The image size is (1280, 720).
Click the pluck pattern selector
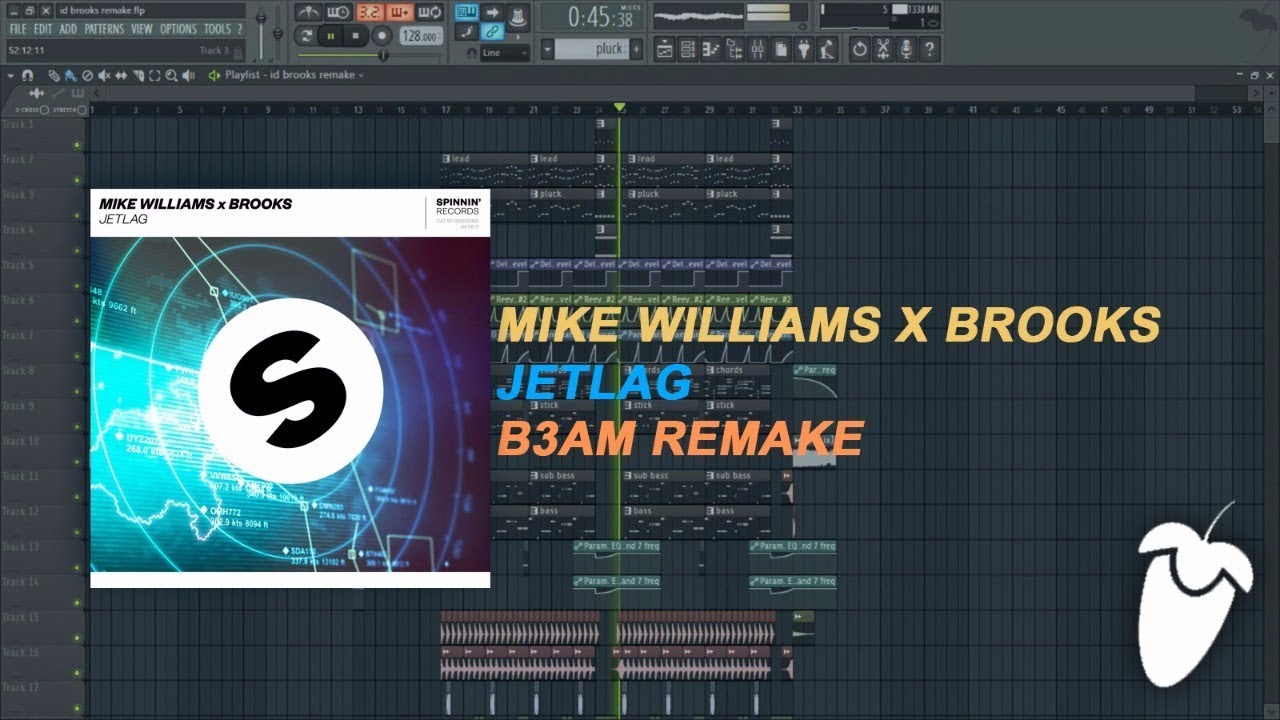592,49
